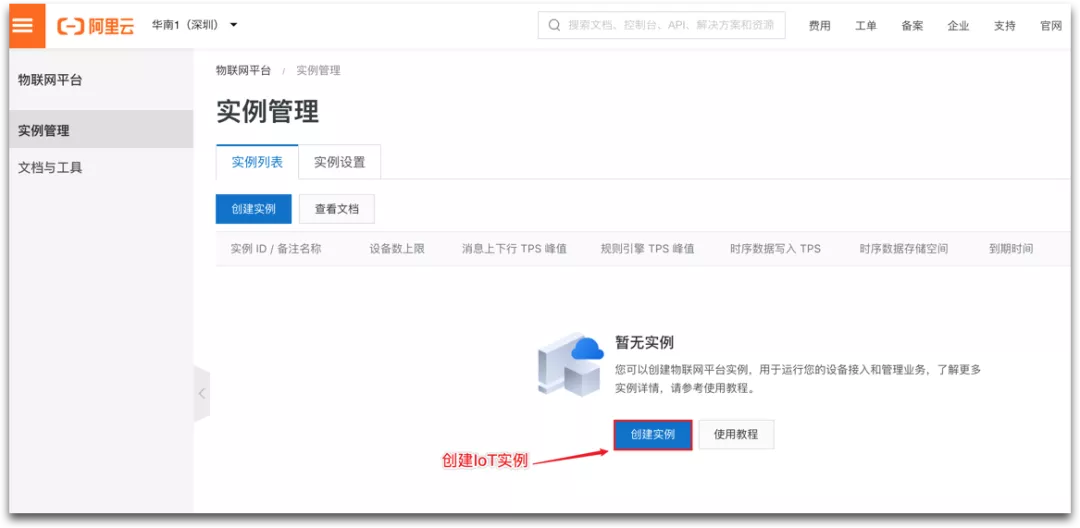Click the 时序数据写入 TPS column header
The width and height of the screenshot is (1080, 528).
click(776, 249)
